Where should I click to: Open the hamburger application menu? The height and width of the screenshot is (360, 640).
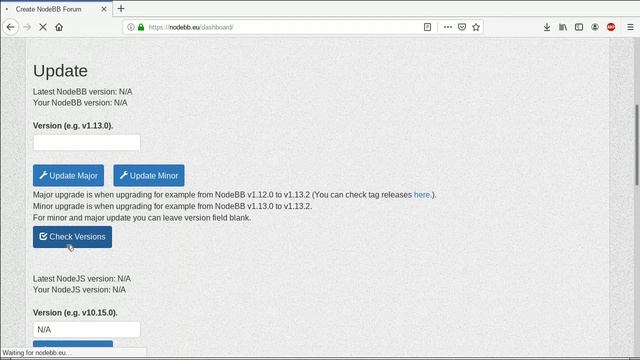coord(630,27)
